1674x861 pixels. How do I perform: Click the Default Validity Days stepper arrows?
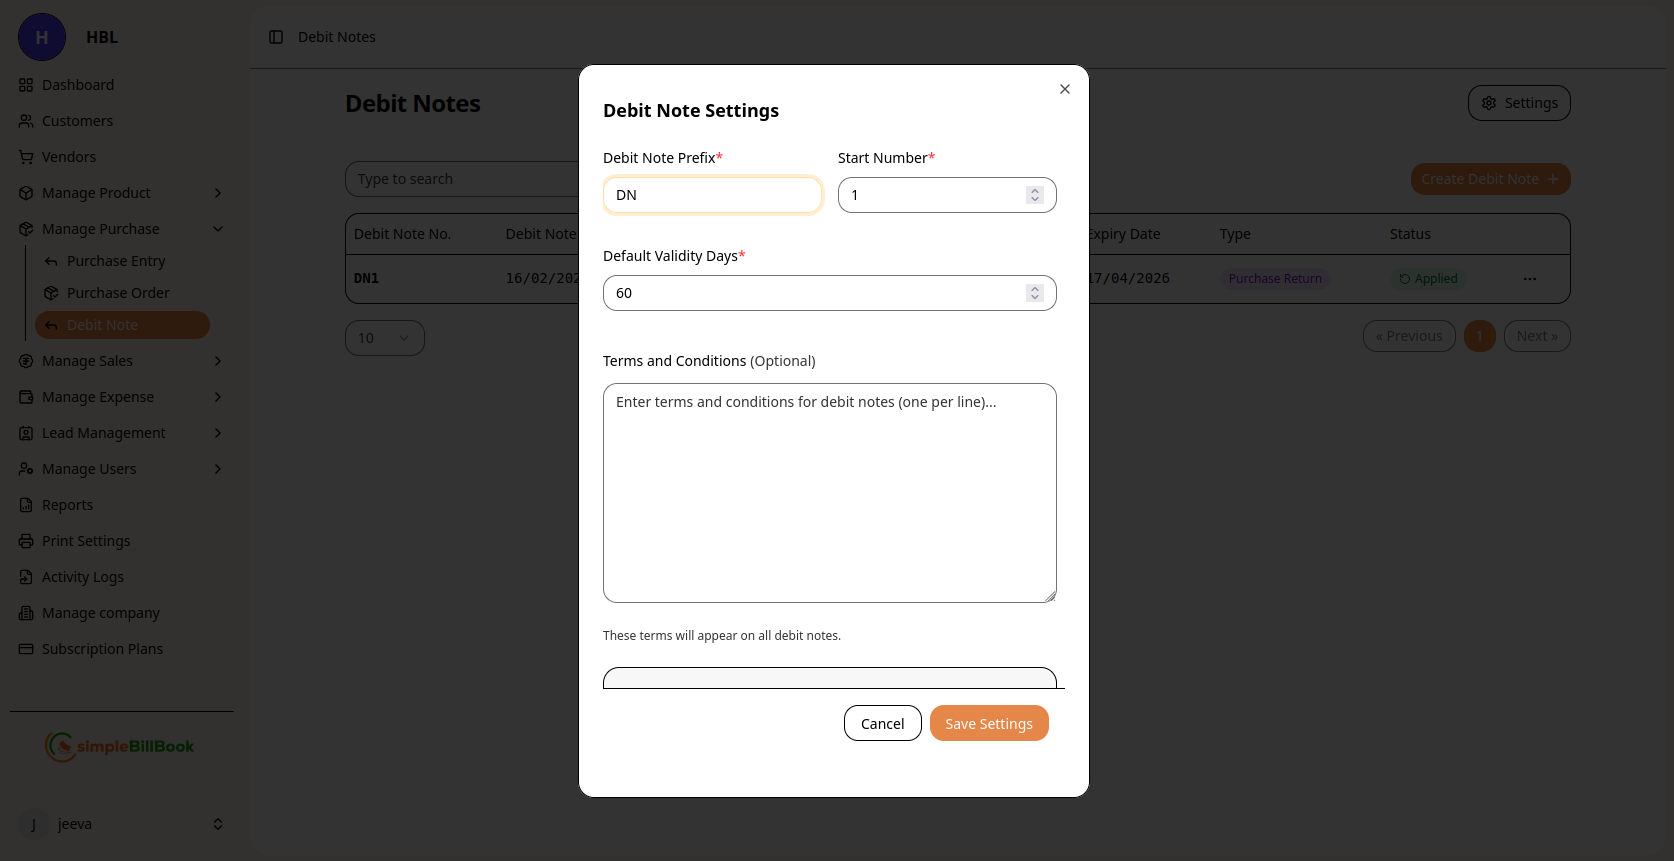click(1035, 293)
